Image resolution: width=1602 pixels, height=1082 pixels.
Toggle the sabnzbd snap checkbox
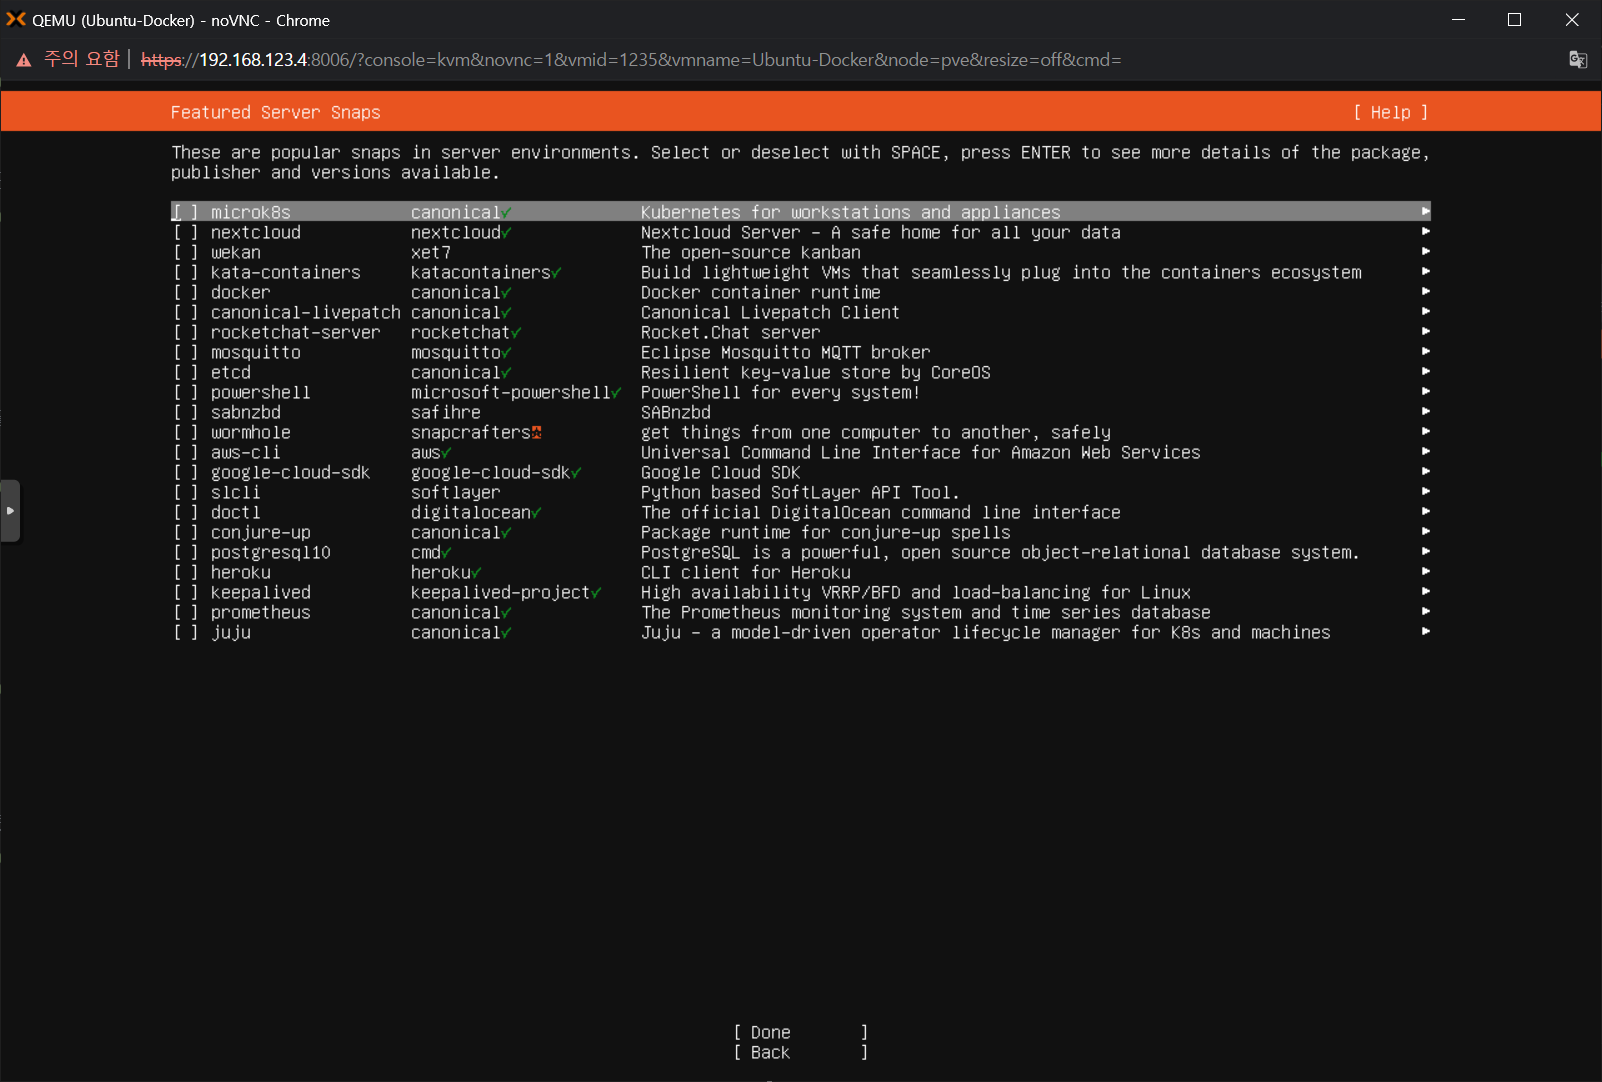pyautogui.click(x=185, y=412)
